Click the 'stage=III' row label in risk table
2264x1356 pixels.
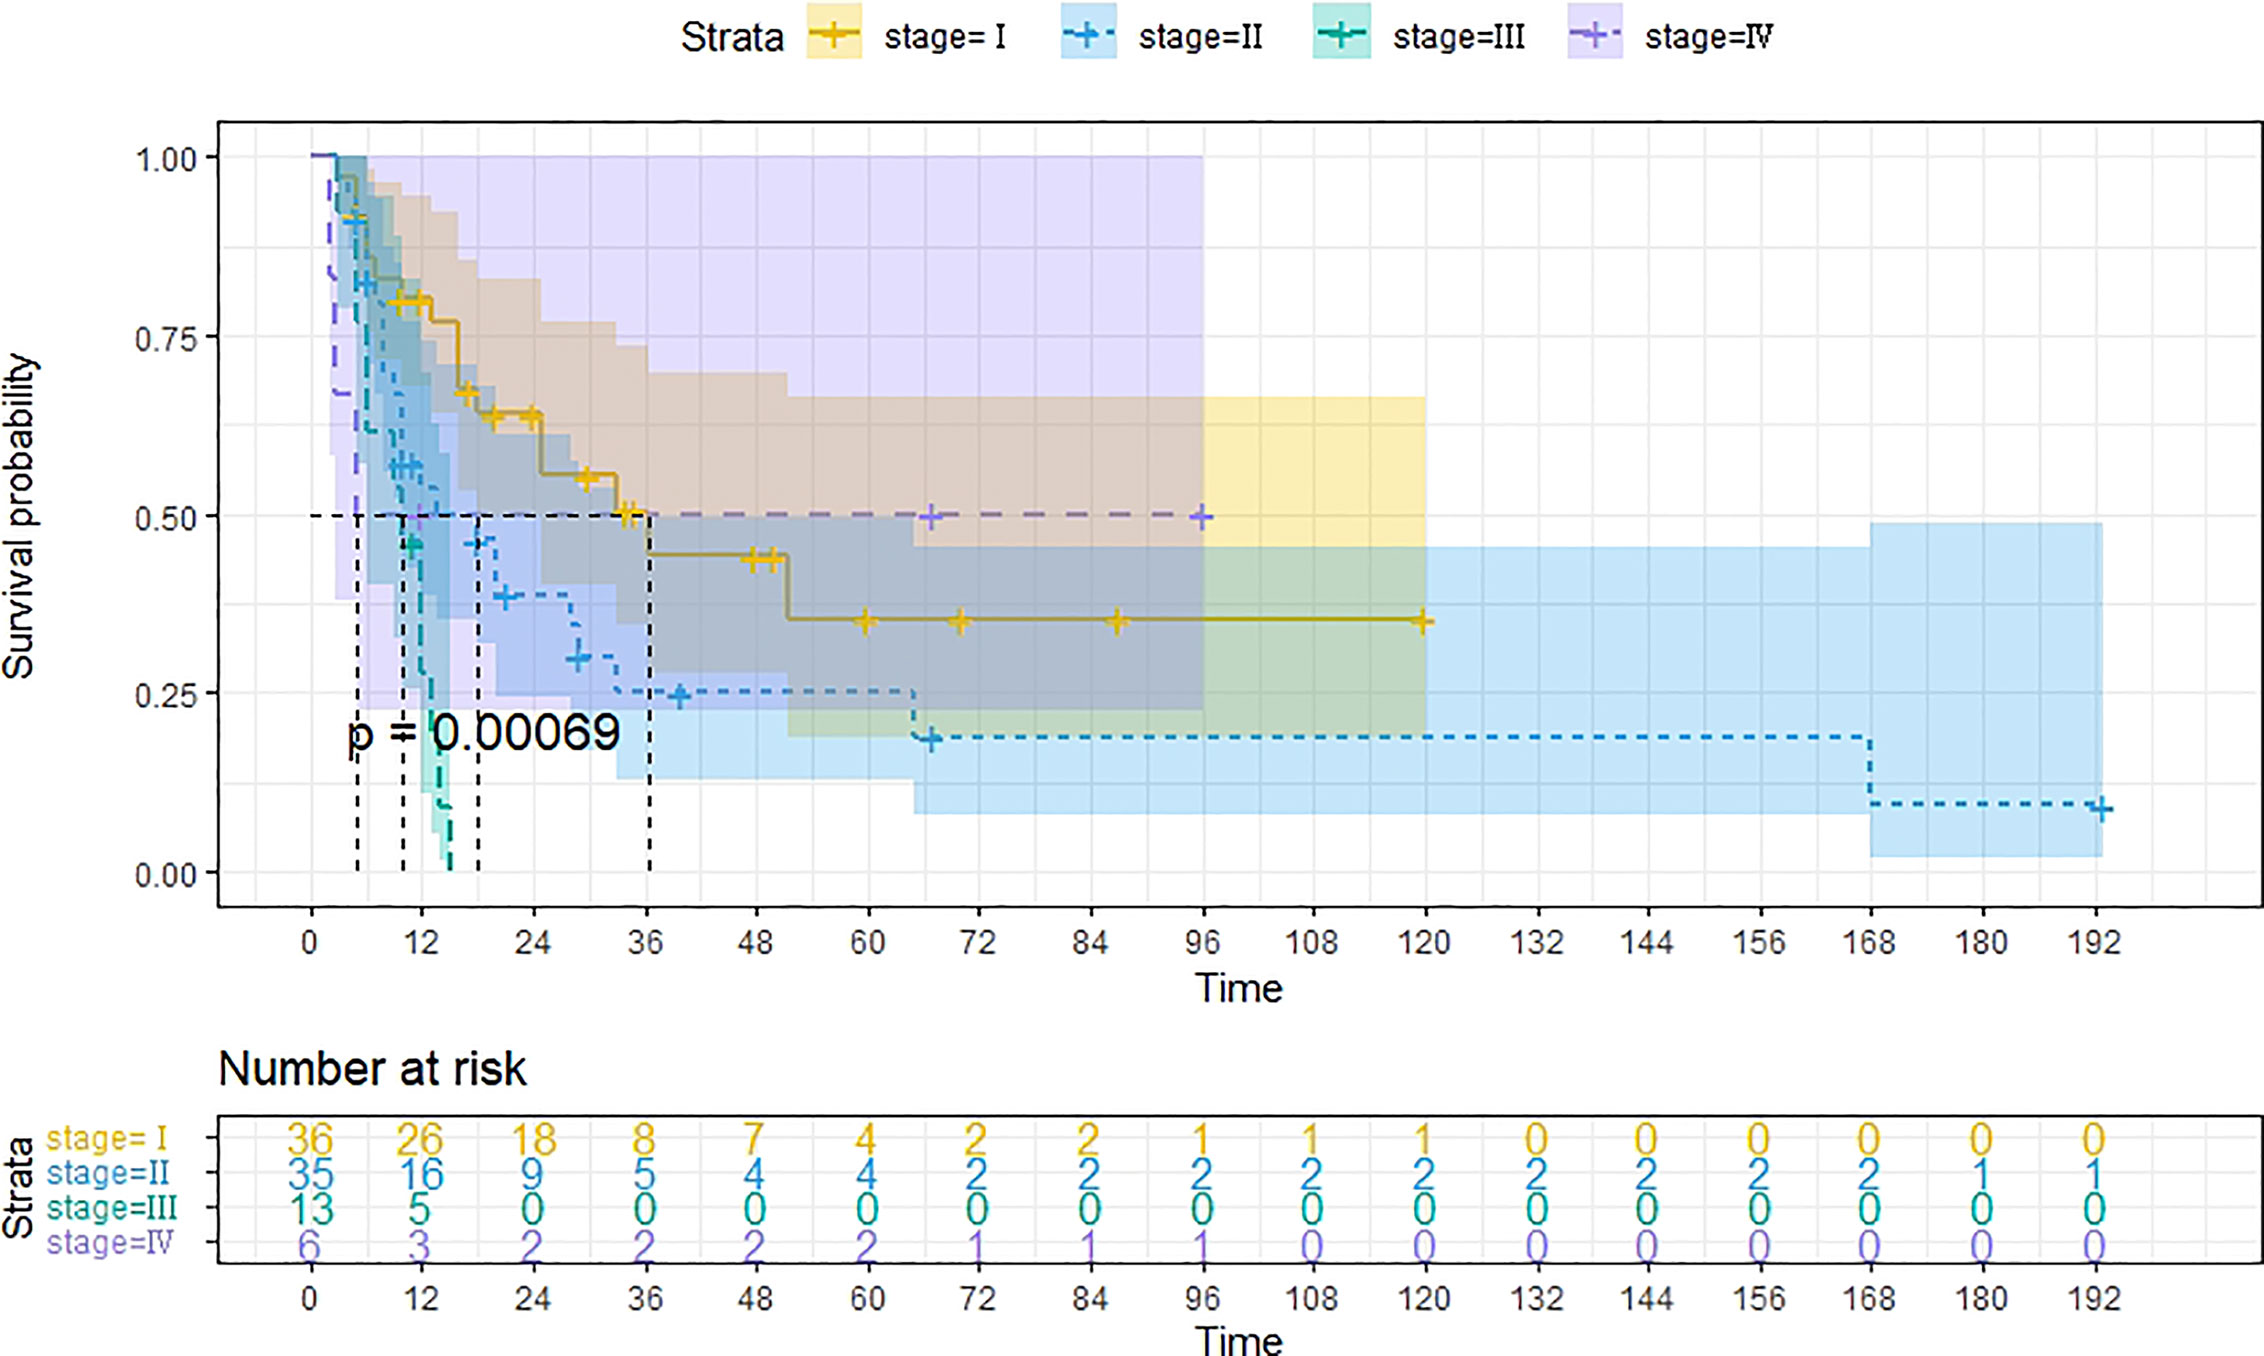point(112,1207)
